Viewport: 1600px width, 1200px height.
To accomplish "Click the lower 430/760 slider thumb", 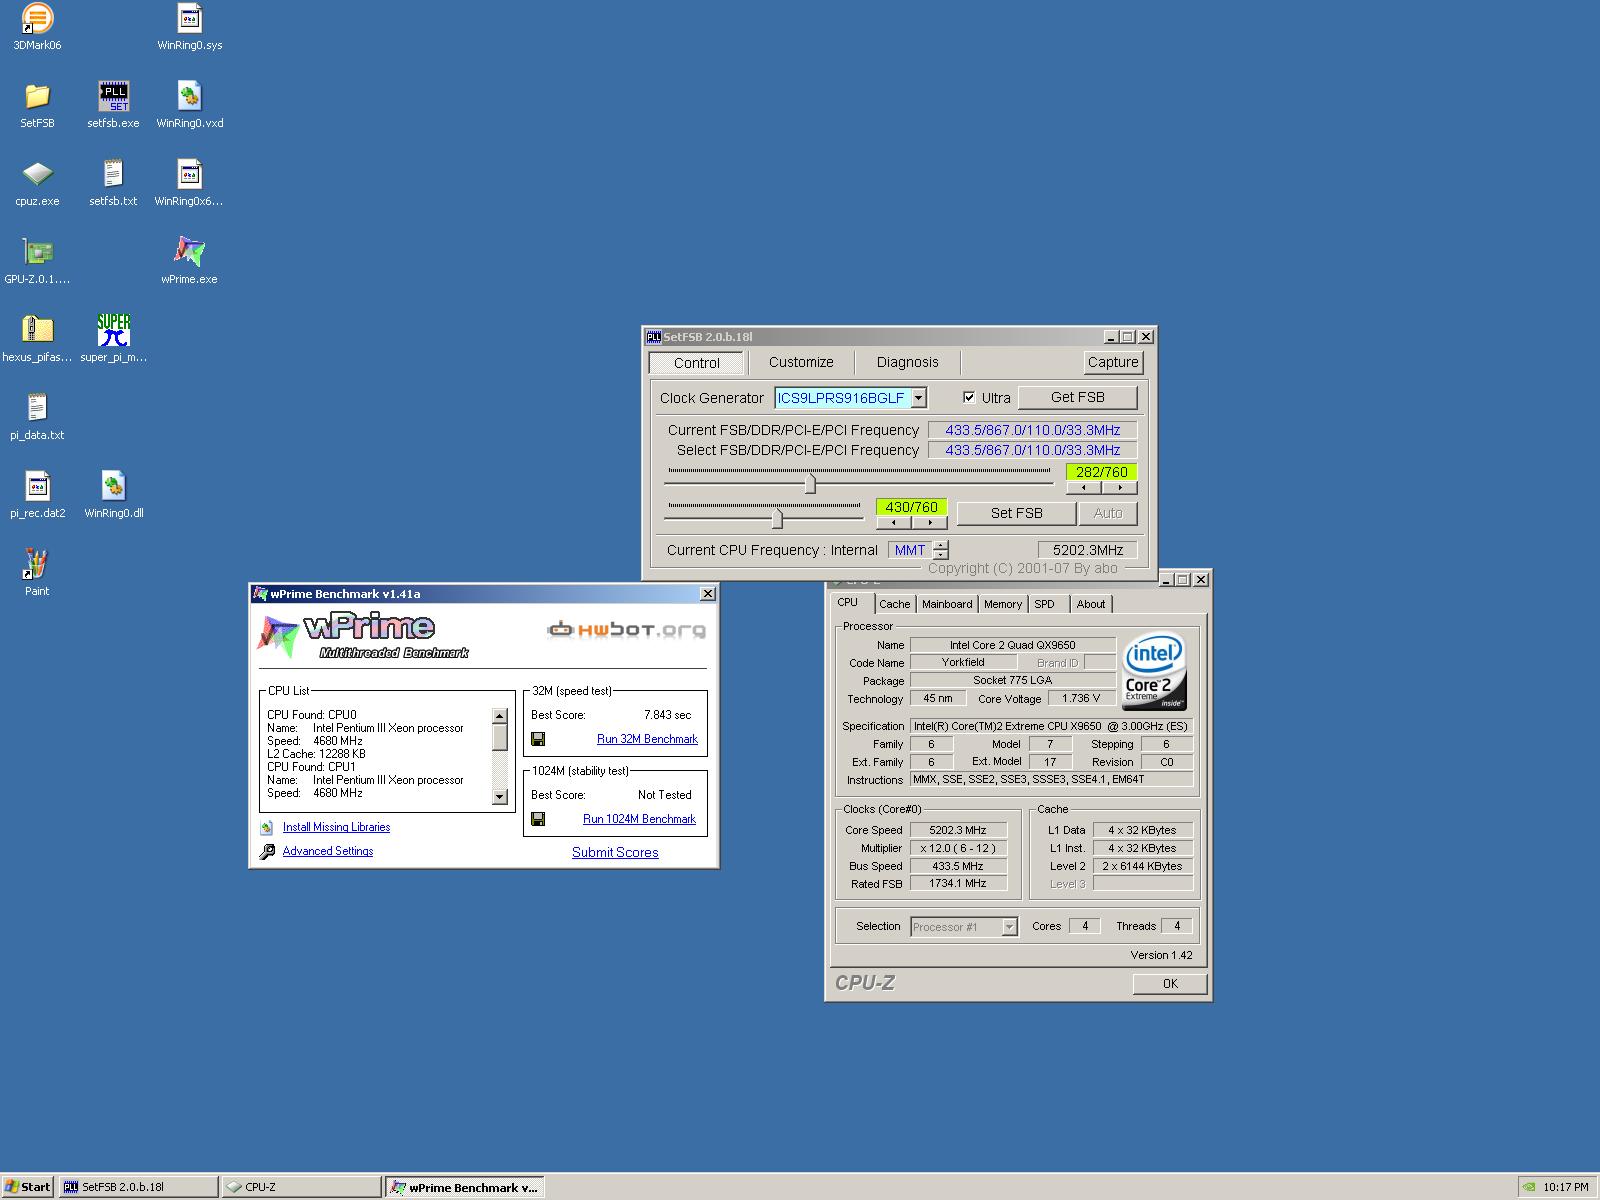I will pos(777,518).
